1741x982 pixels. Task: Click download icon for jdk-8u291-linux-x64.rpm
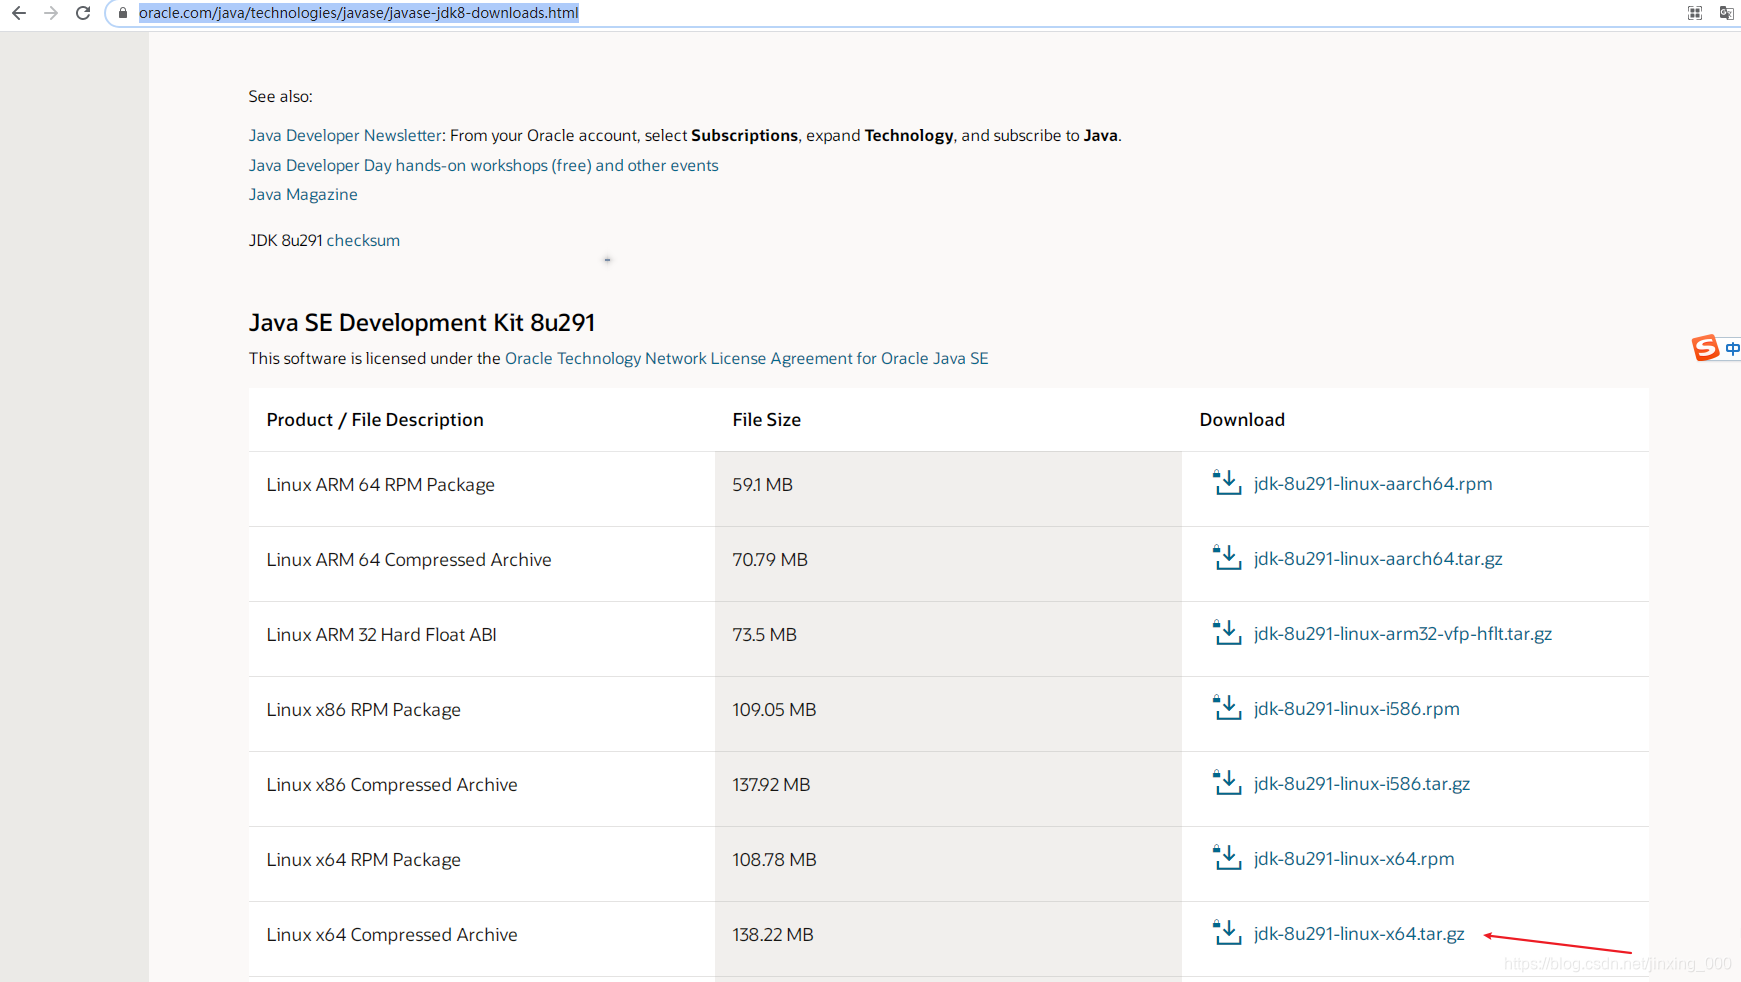[x=1227, y=858]
